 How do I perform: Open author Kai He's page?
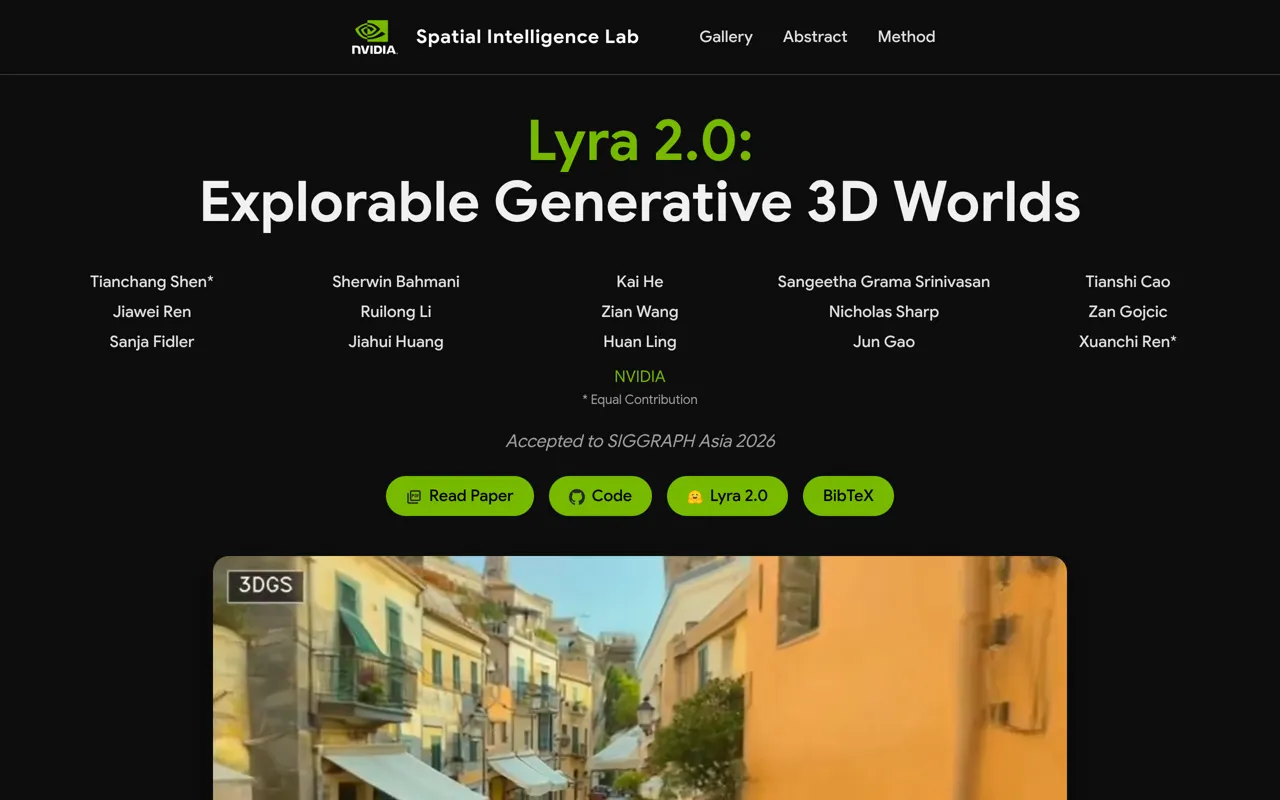[x=640, y=282]
